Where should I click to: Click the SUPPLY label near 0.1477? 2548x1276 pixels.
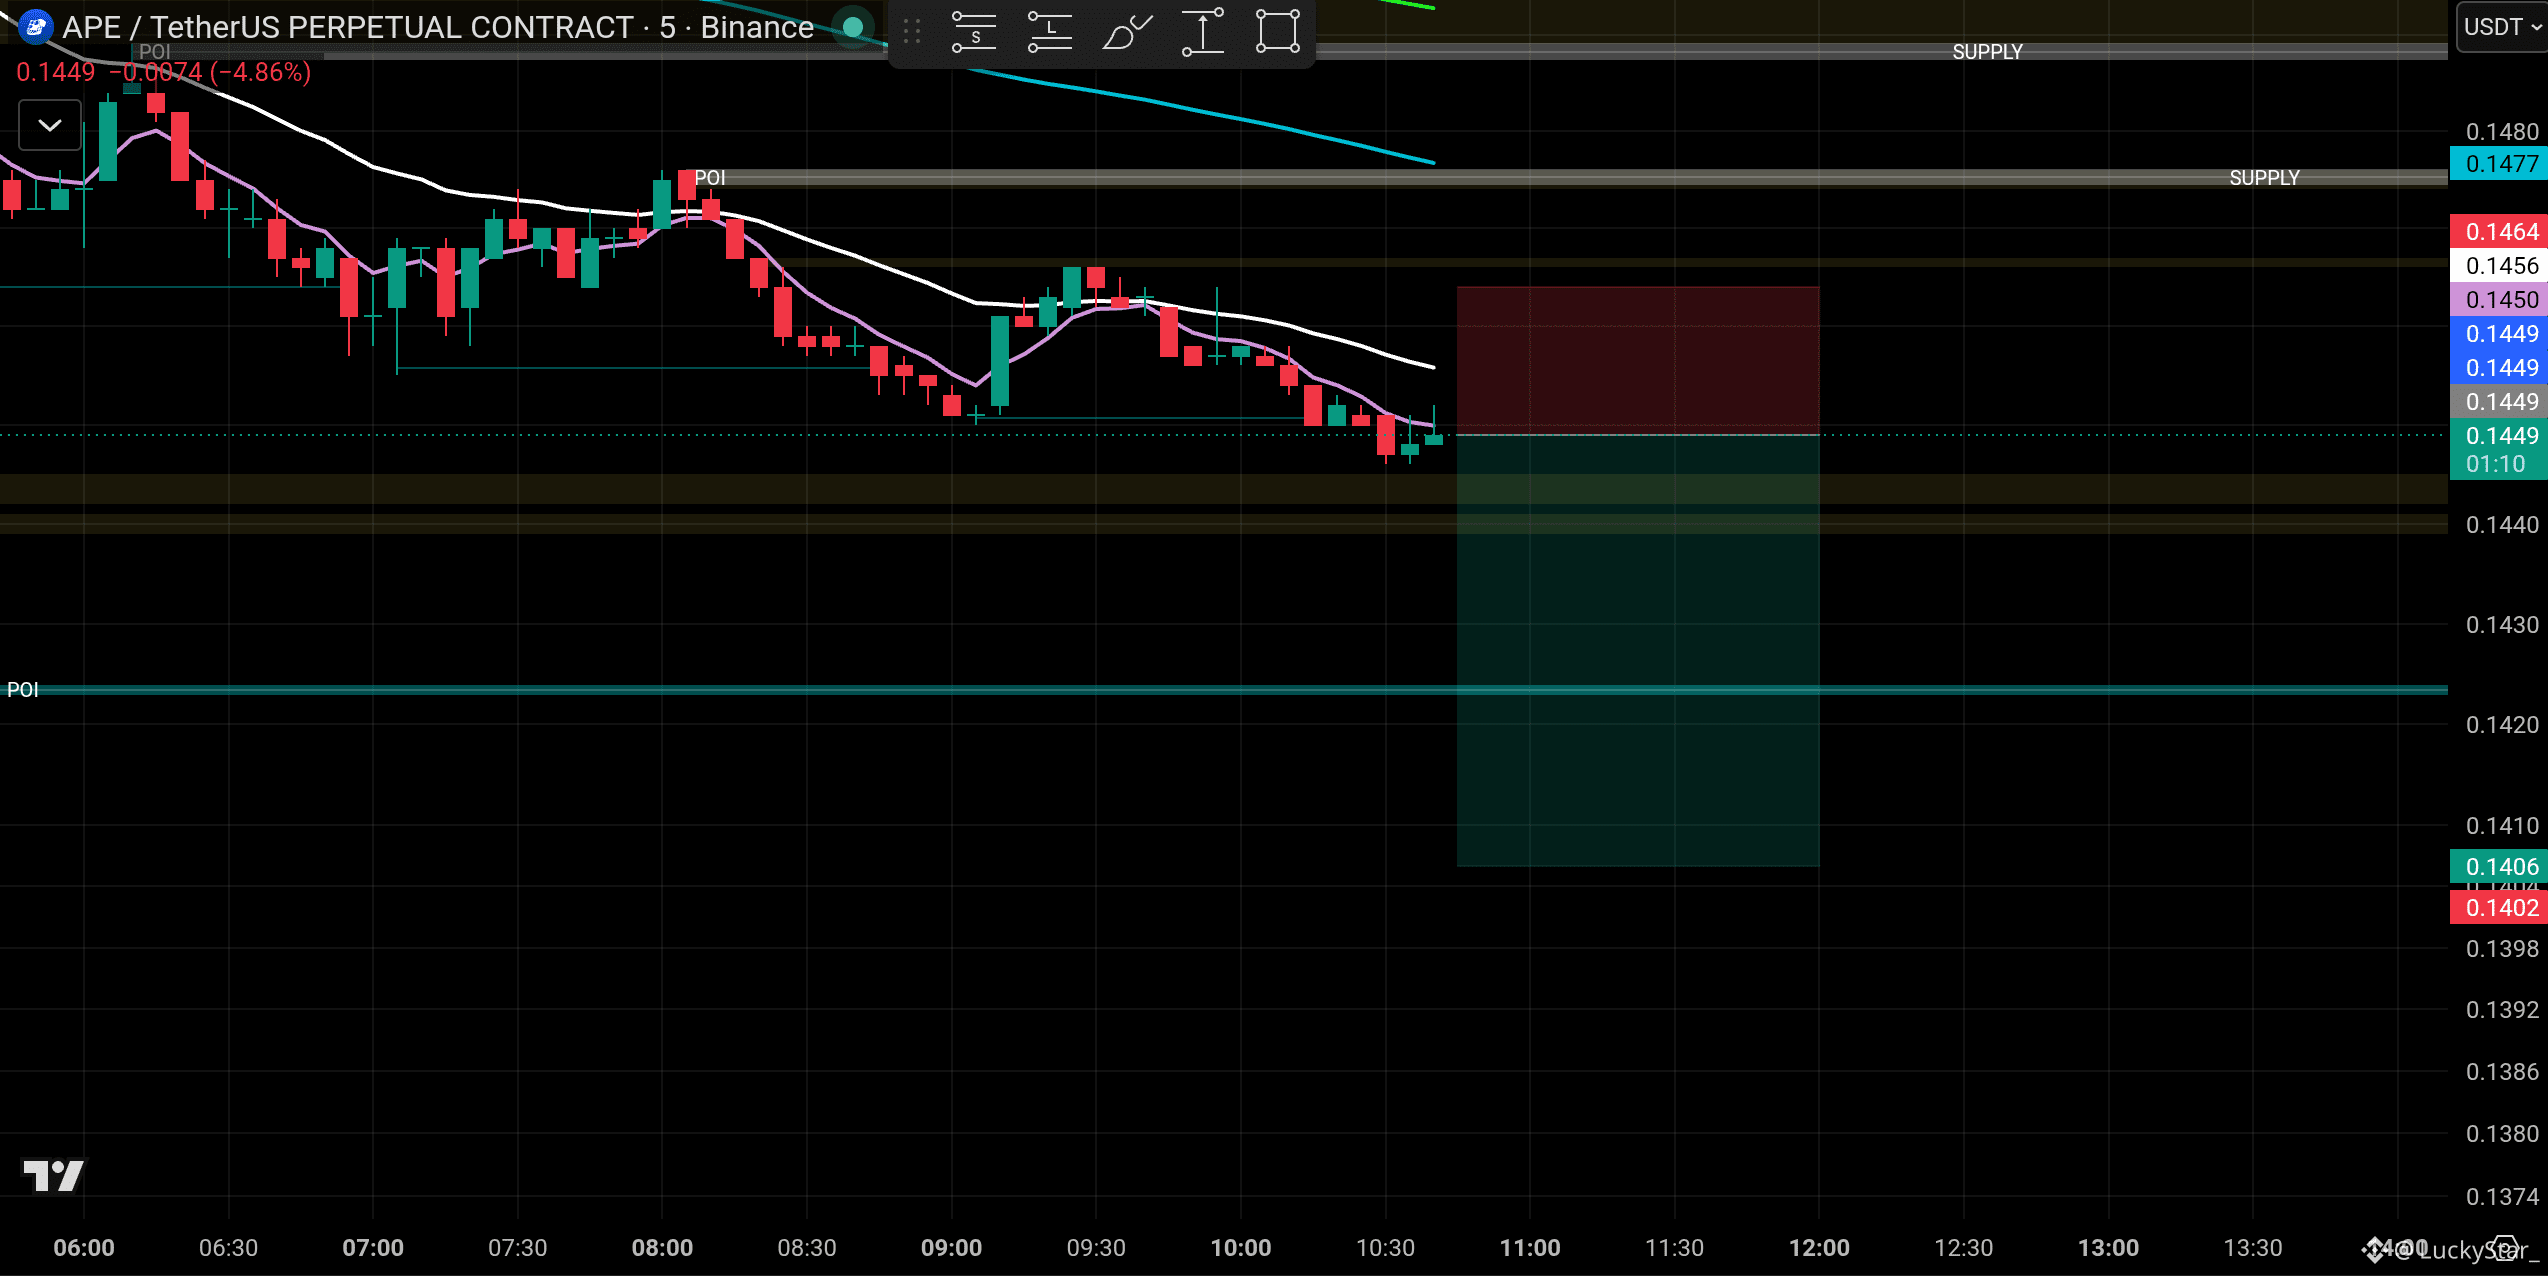(2264, 177)
